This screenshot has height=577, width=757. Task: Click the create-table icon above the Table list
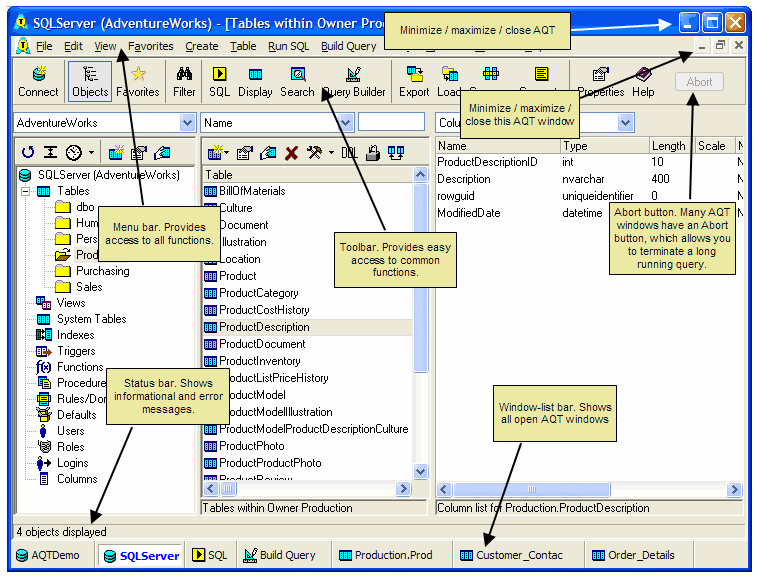coord(215,153)
